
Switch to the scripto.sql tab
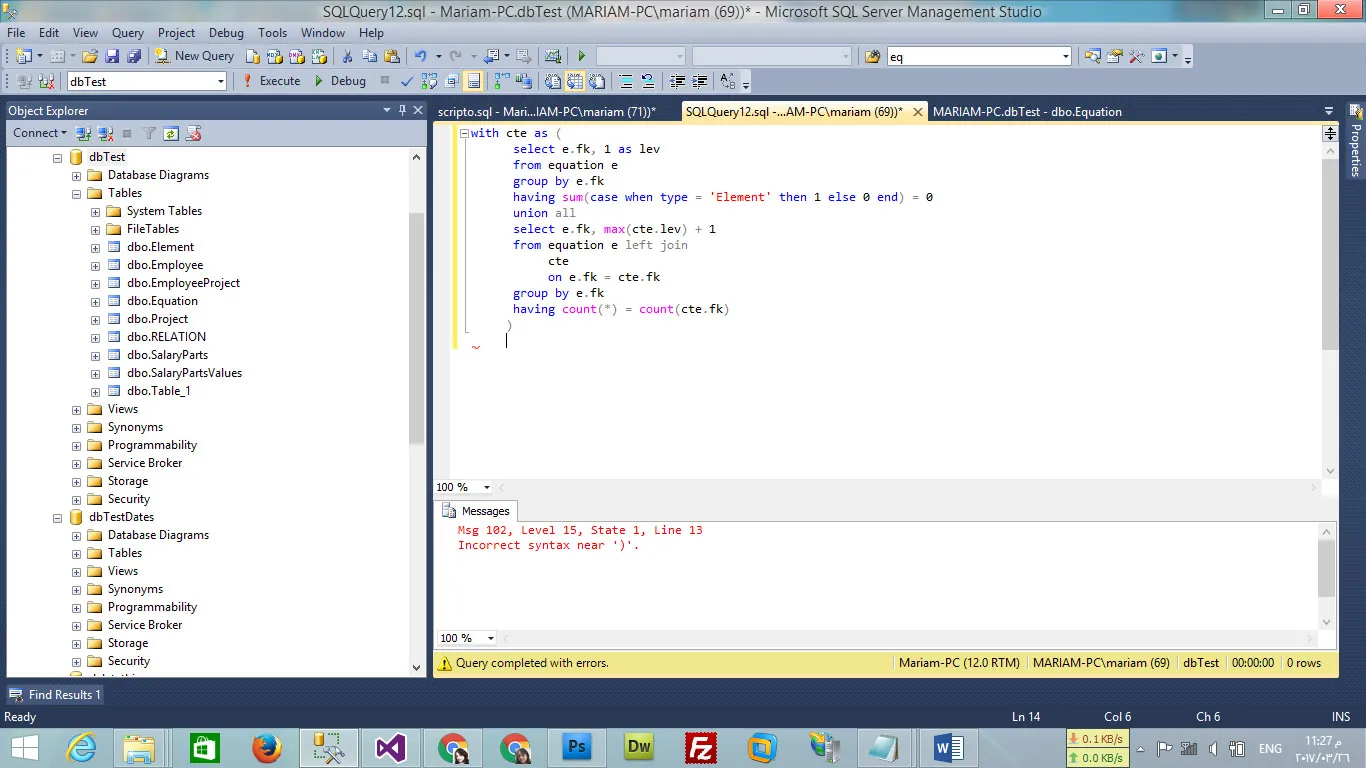click(546, 112)
